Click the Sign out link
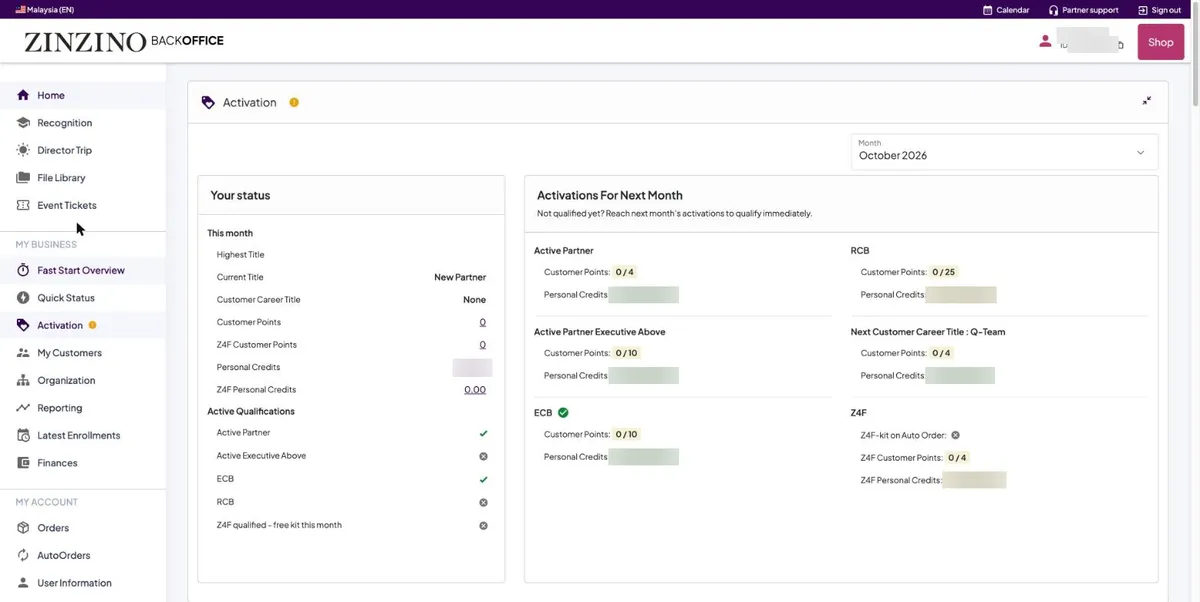Image resolution: width=1200 pixels, height=602 pixels. point(1159,10)
